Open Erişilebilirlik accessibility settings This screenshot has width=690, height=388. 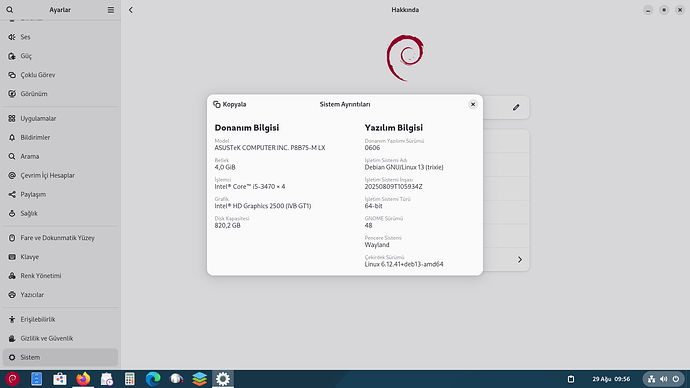pyautogui.click(x=60, y=319)
